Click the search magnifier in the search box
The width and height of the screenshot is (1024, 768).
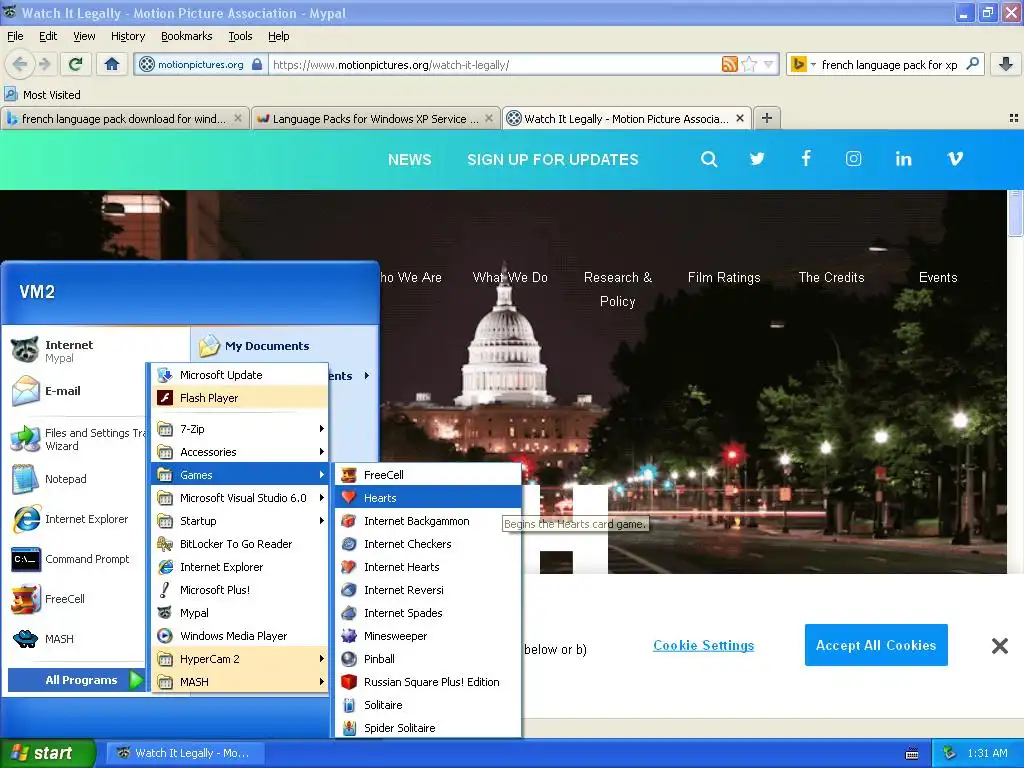972,64
